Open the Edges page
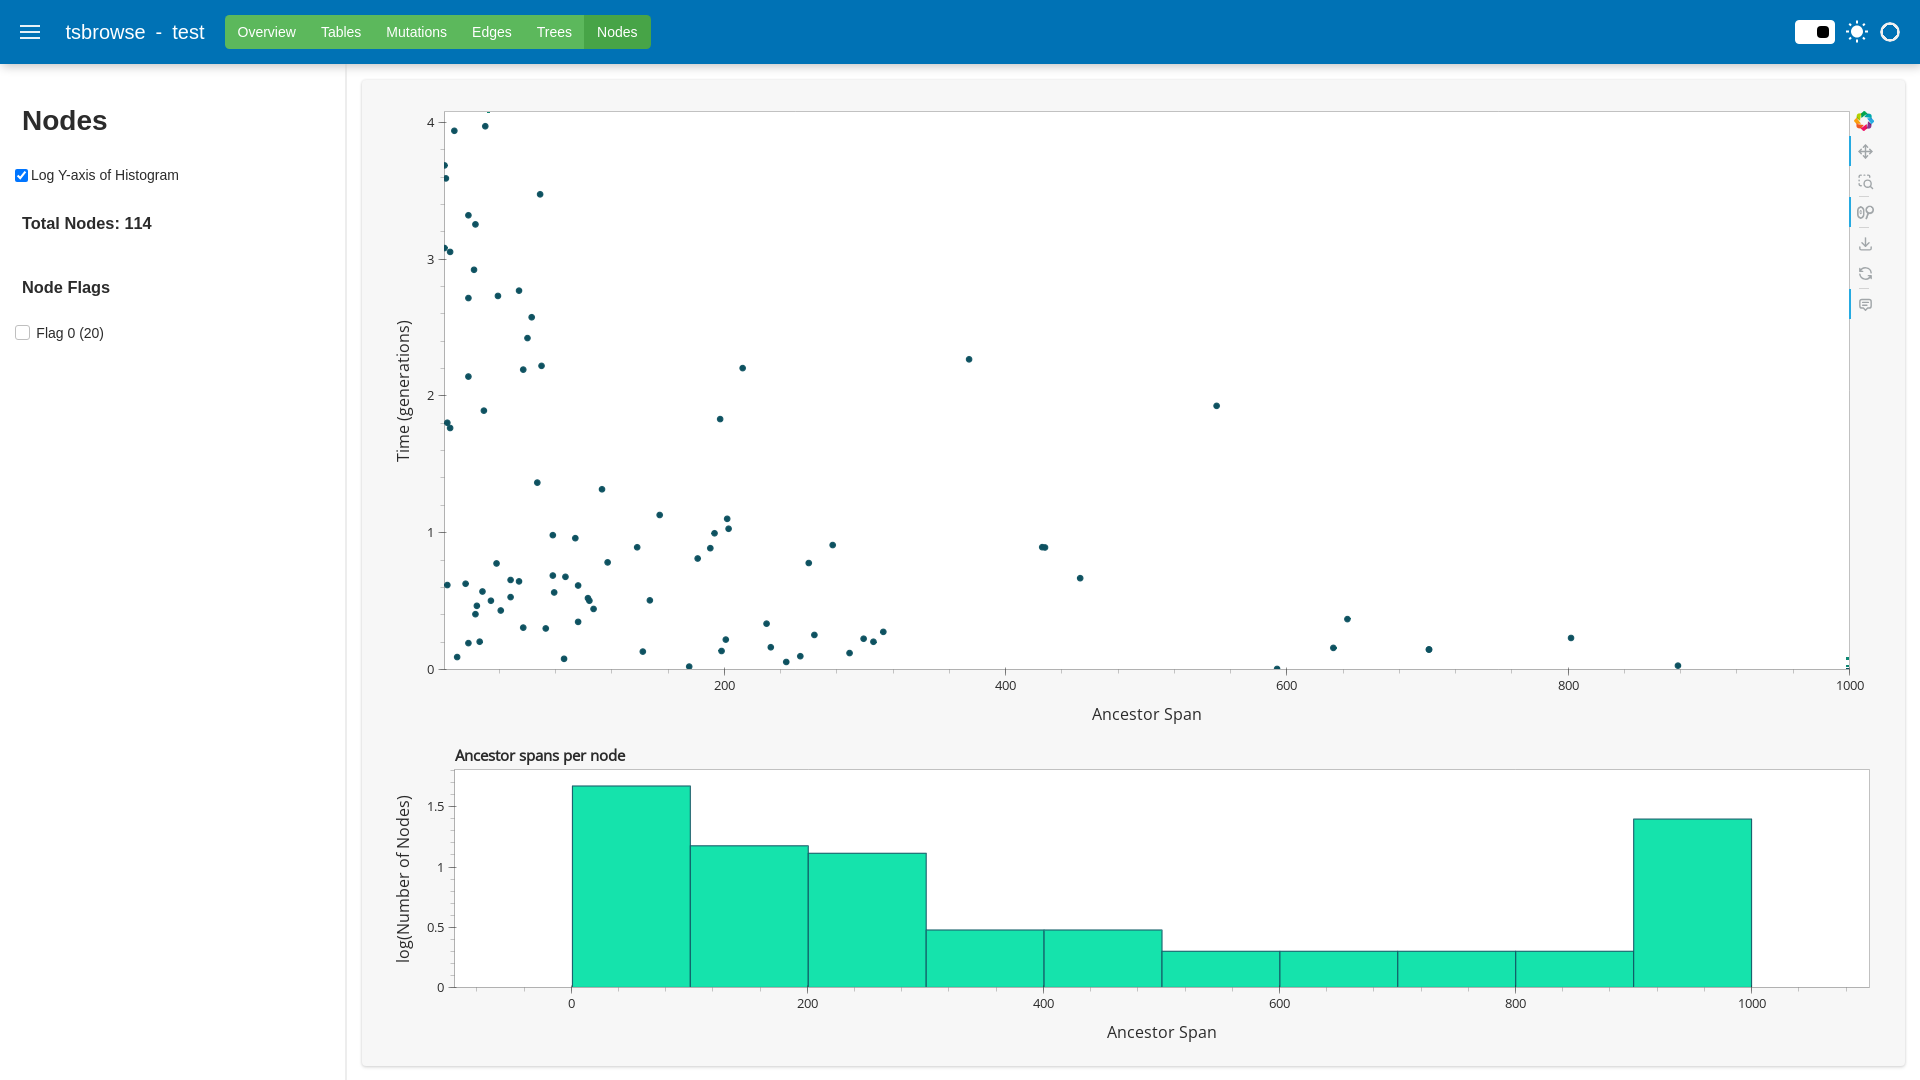This screenshot has width=1920, height=1080. click(x=491, y=32)
